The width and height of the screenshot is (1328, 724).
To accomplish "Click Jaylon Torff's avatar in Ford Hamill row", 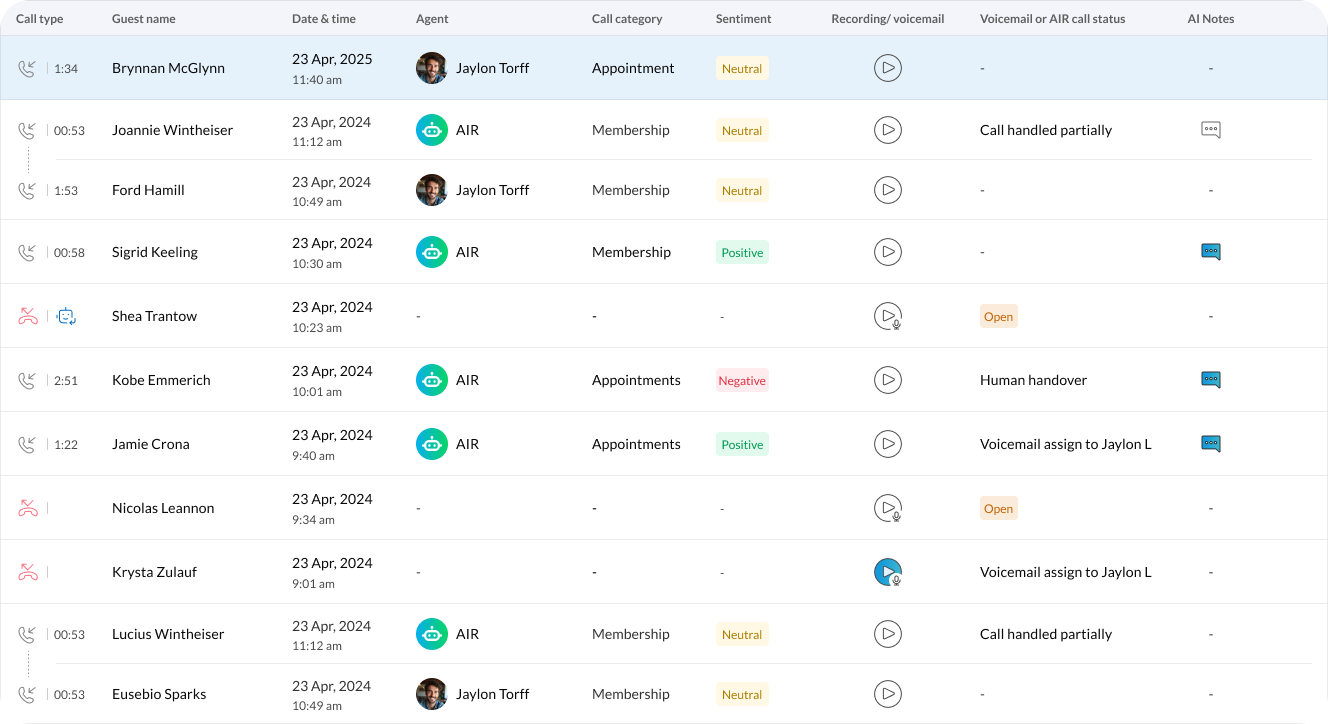I will pyautogui.click(x=431, y=190).
